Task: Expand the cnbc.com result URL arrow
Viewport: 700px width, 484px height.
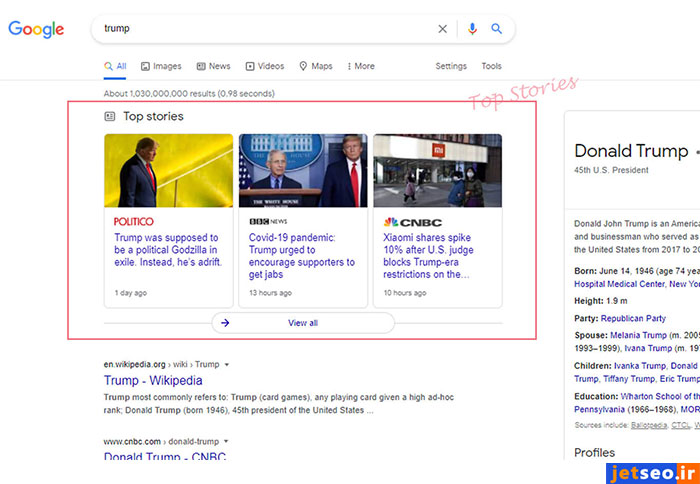Action: pyautogui.click(x=227, y=441)
